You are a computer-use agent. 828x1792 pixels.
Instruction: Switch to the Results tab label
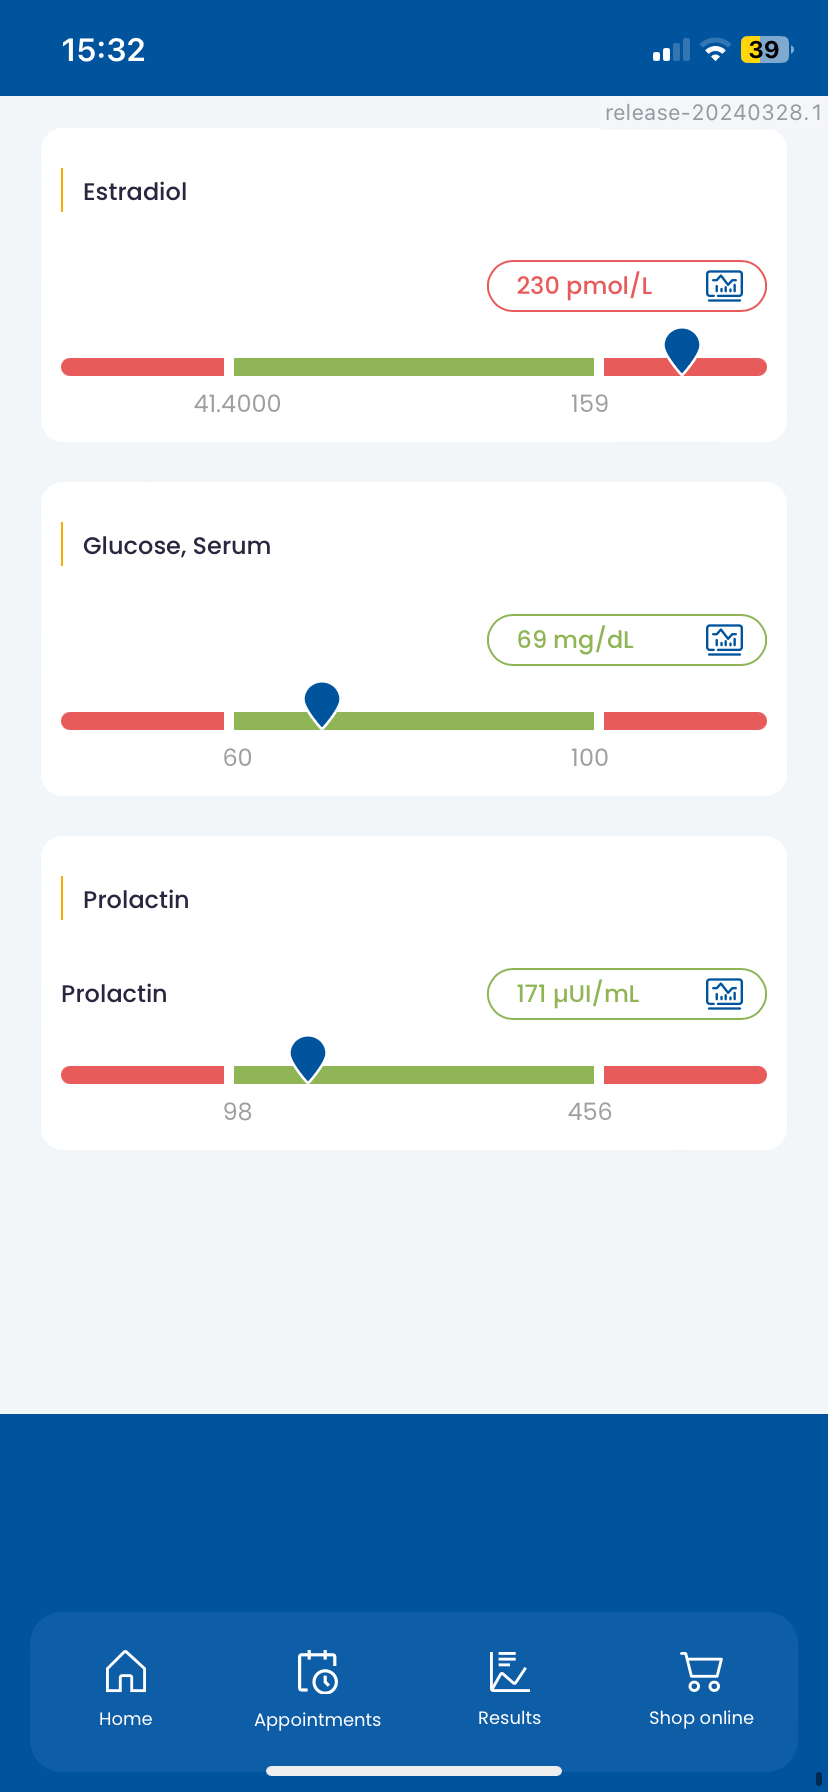coord(510,1718)
